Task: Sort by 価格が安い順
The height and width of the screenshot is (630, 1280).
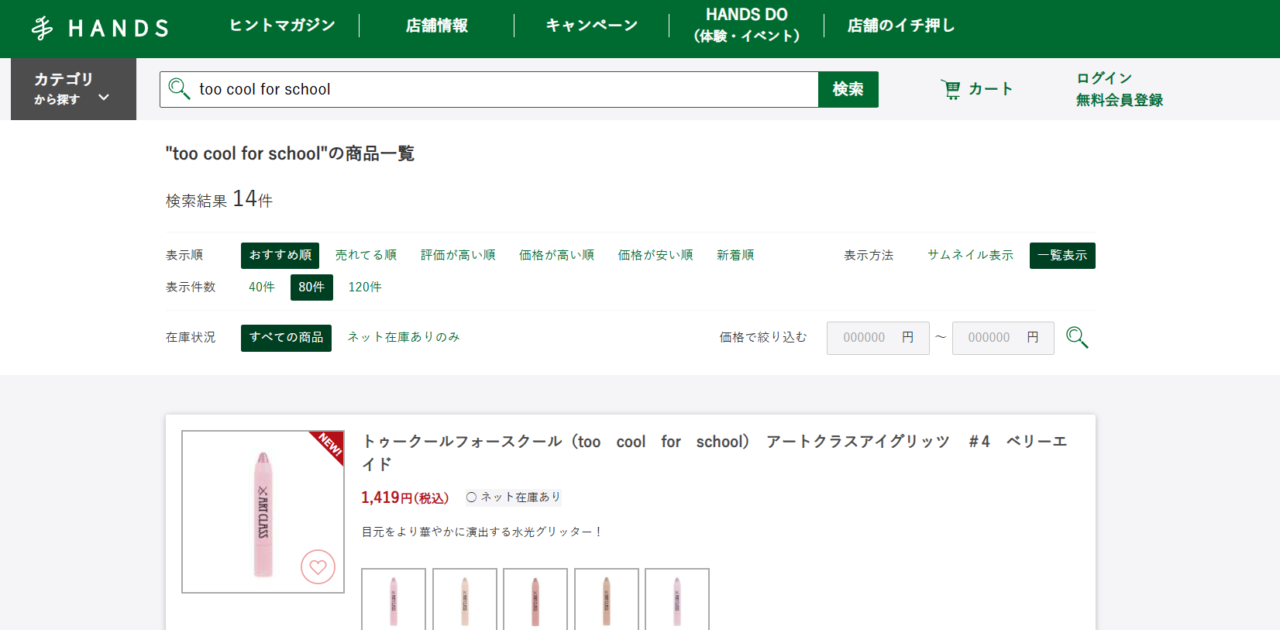Action: pos(656,255)
